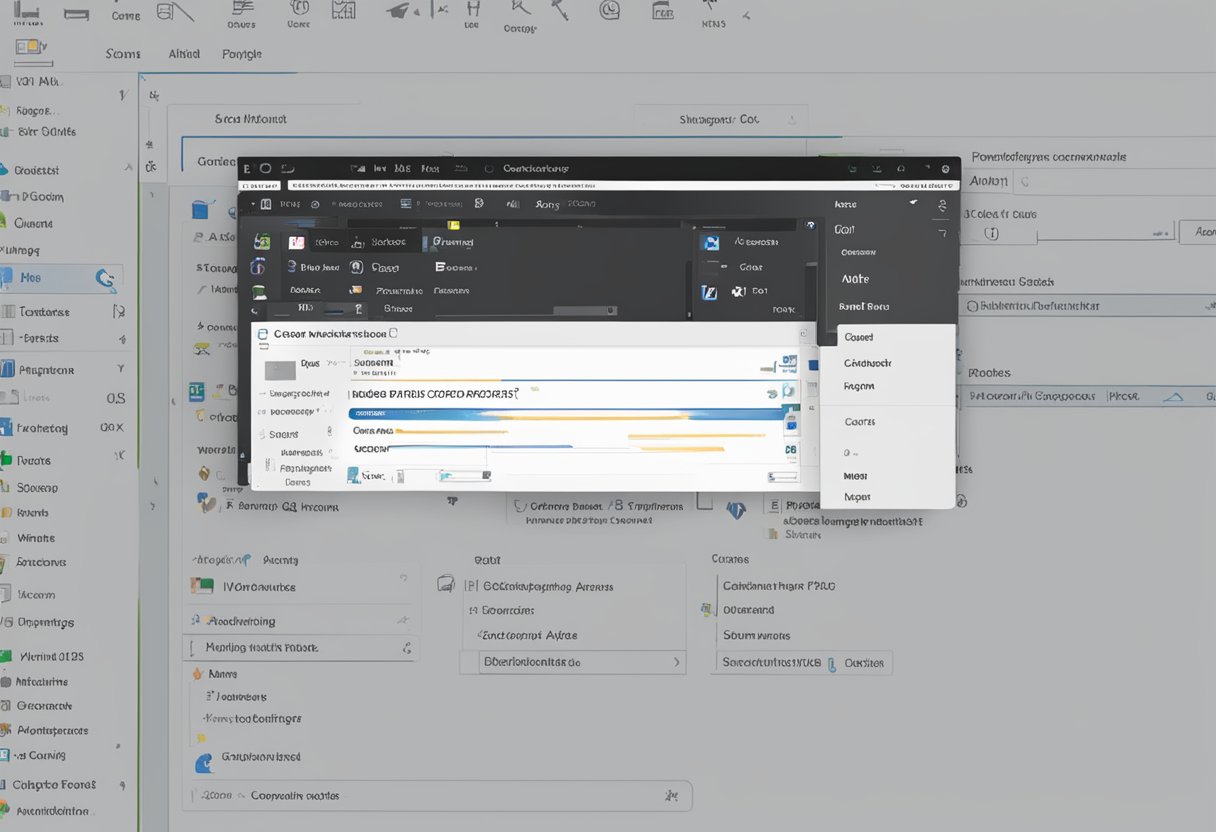Click the blue swirl icon on highlighted 'Hos' row
1216x832 pixels.
pyautogui.click(x=105, y=280)
